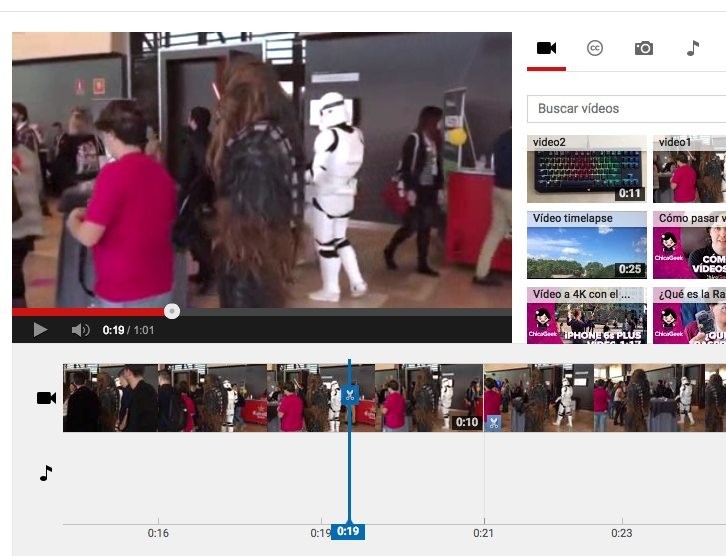The width and height of the screenshot is (726, 556).
Task: Open the video camera tab
Action: click(546, 48)
